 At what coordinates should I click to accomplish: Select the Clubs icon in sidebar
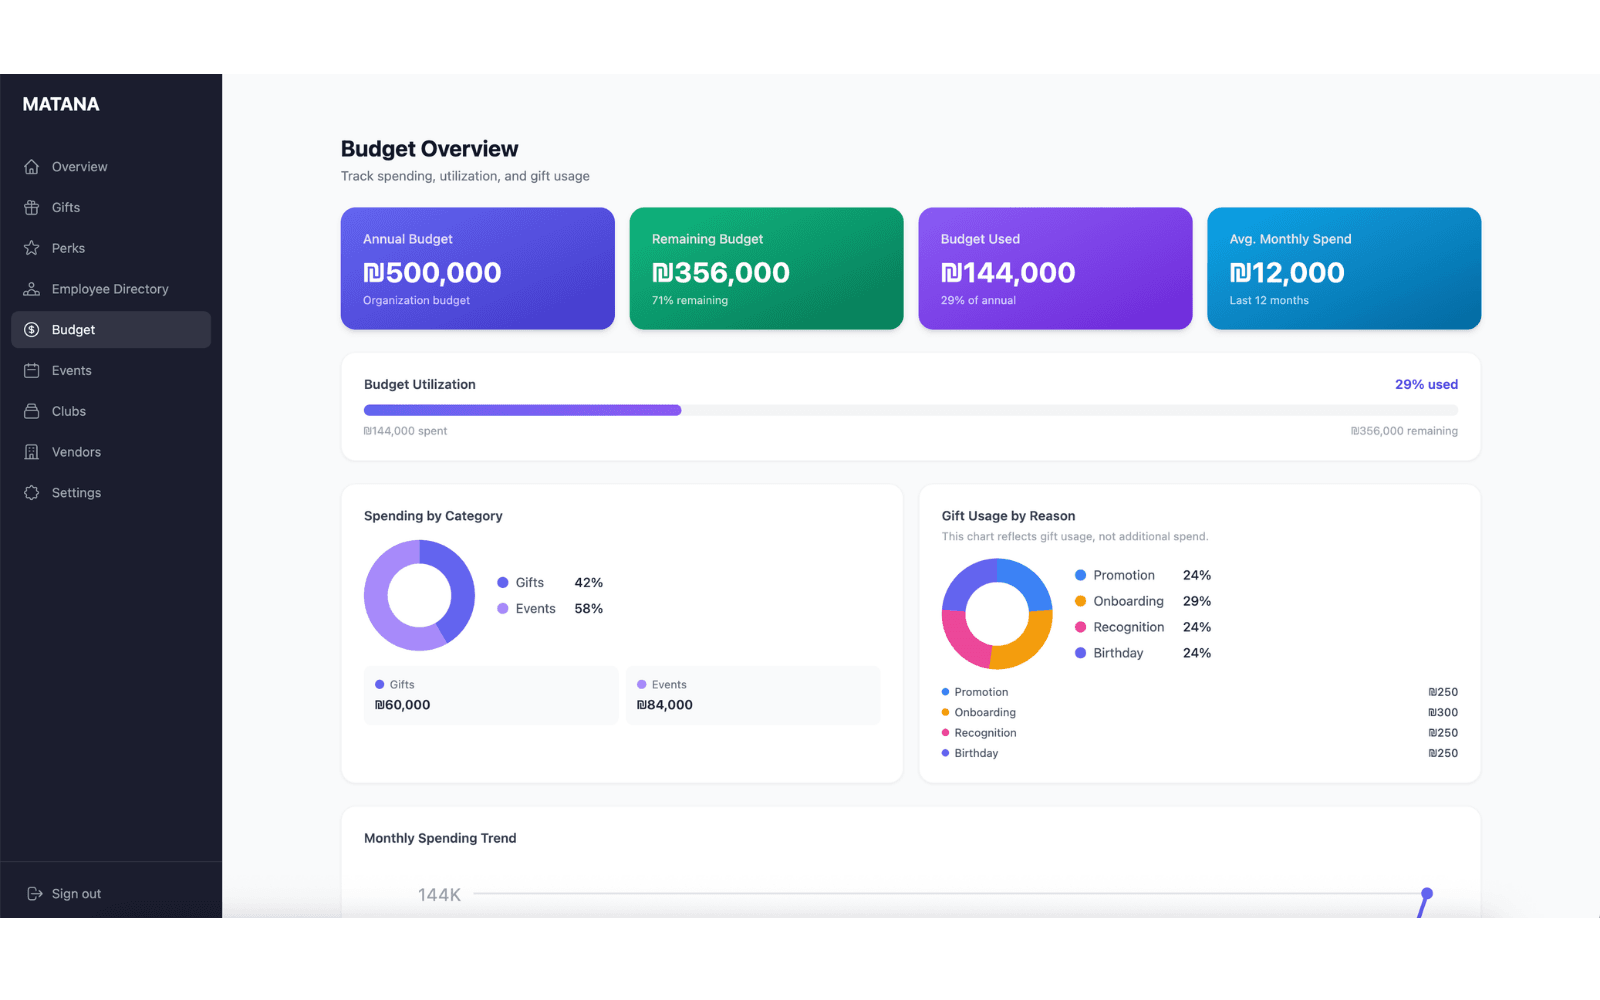pos(32,411)
